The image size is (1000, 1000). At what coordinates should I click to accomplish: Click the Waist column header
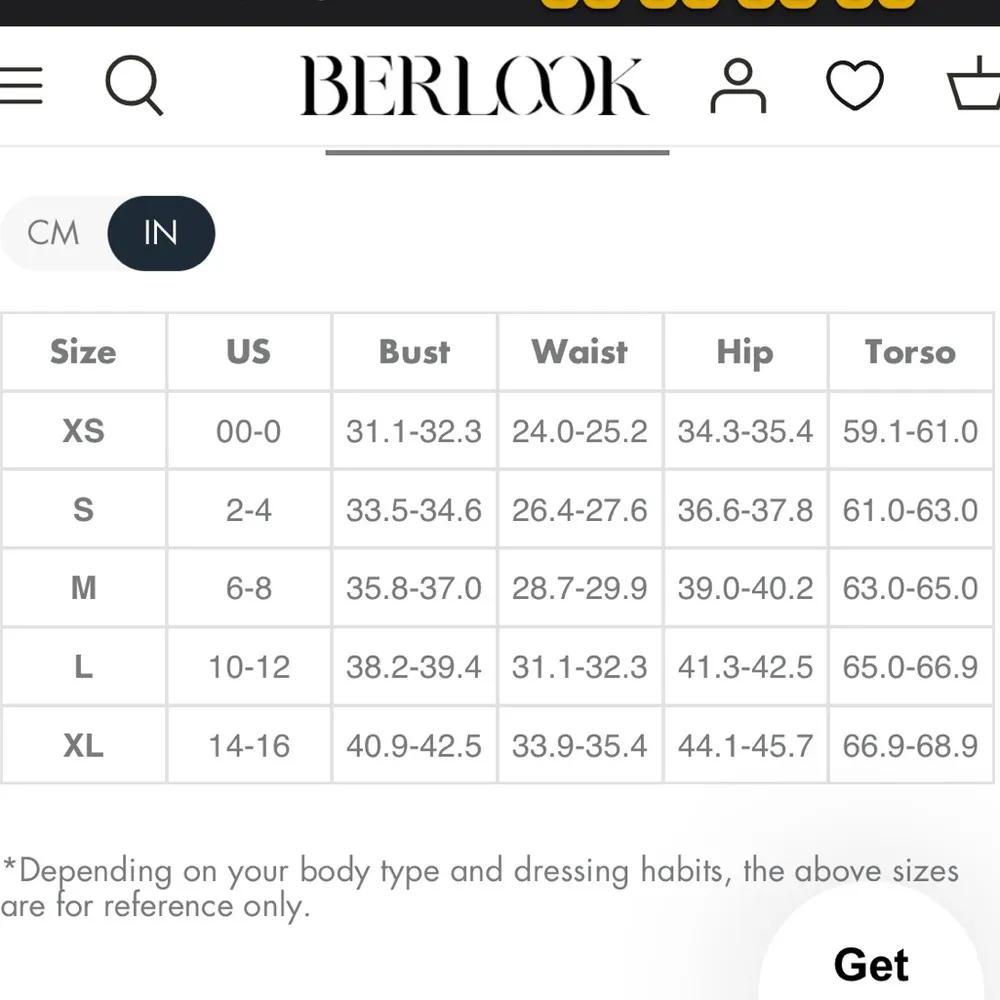(580, 352)
